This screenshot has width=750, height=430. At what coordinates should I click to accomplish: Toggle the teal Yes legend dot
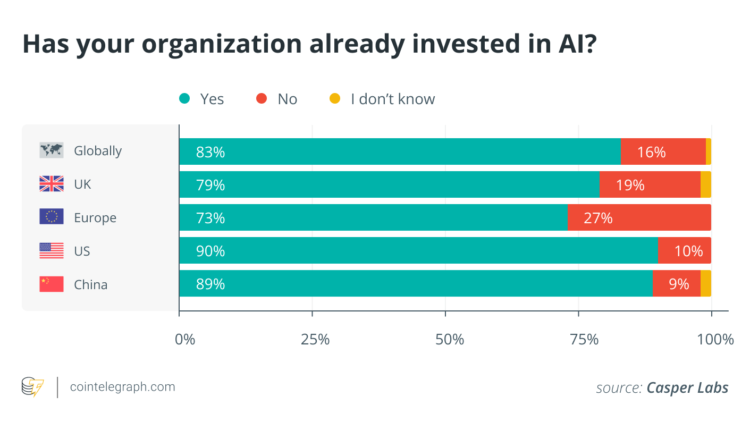[x=184, y=98]
